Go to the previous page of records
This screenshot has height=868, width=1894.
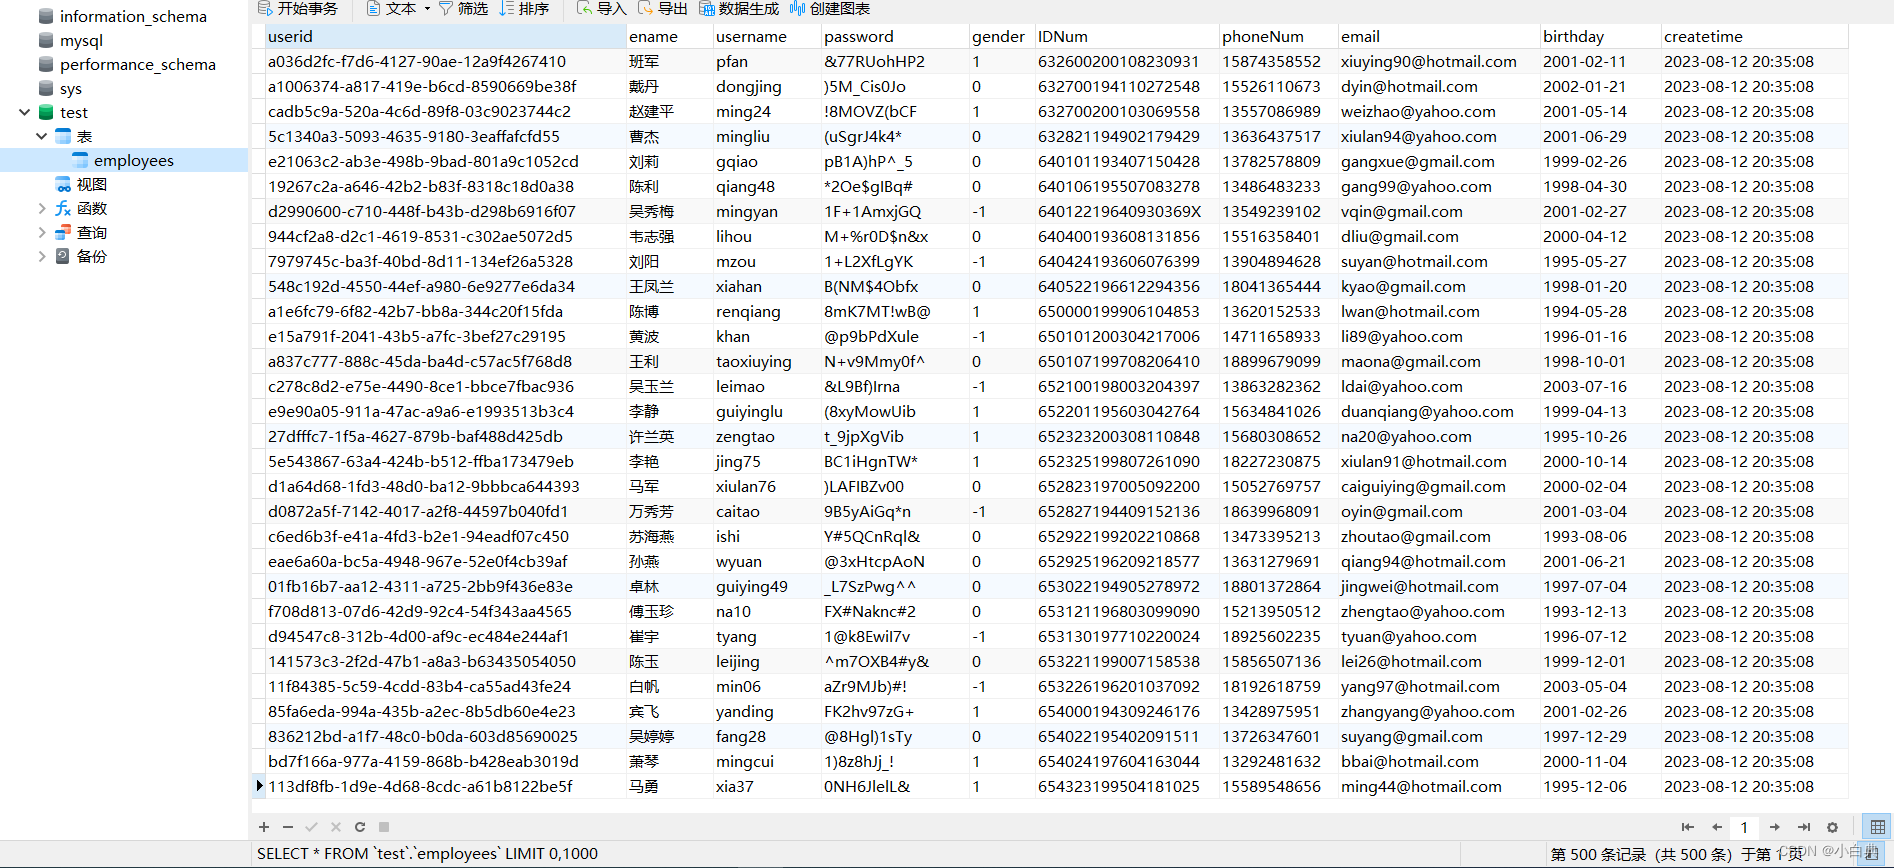tap(1717, 827)
